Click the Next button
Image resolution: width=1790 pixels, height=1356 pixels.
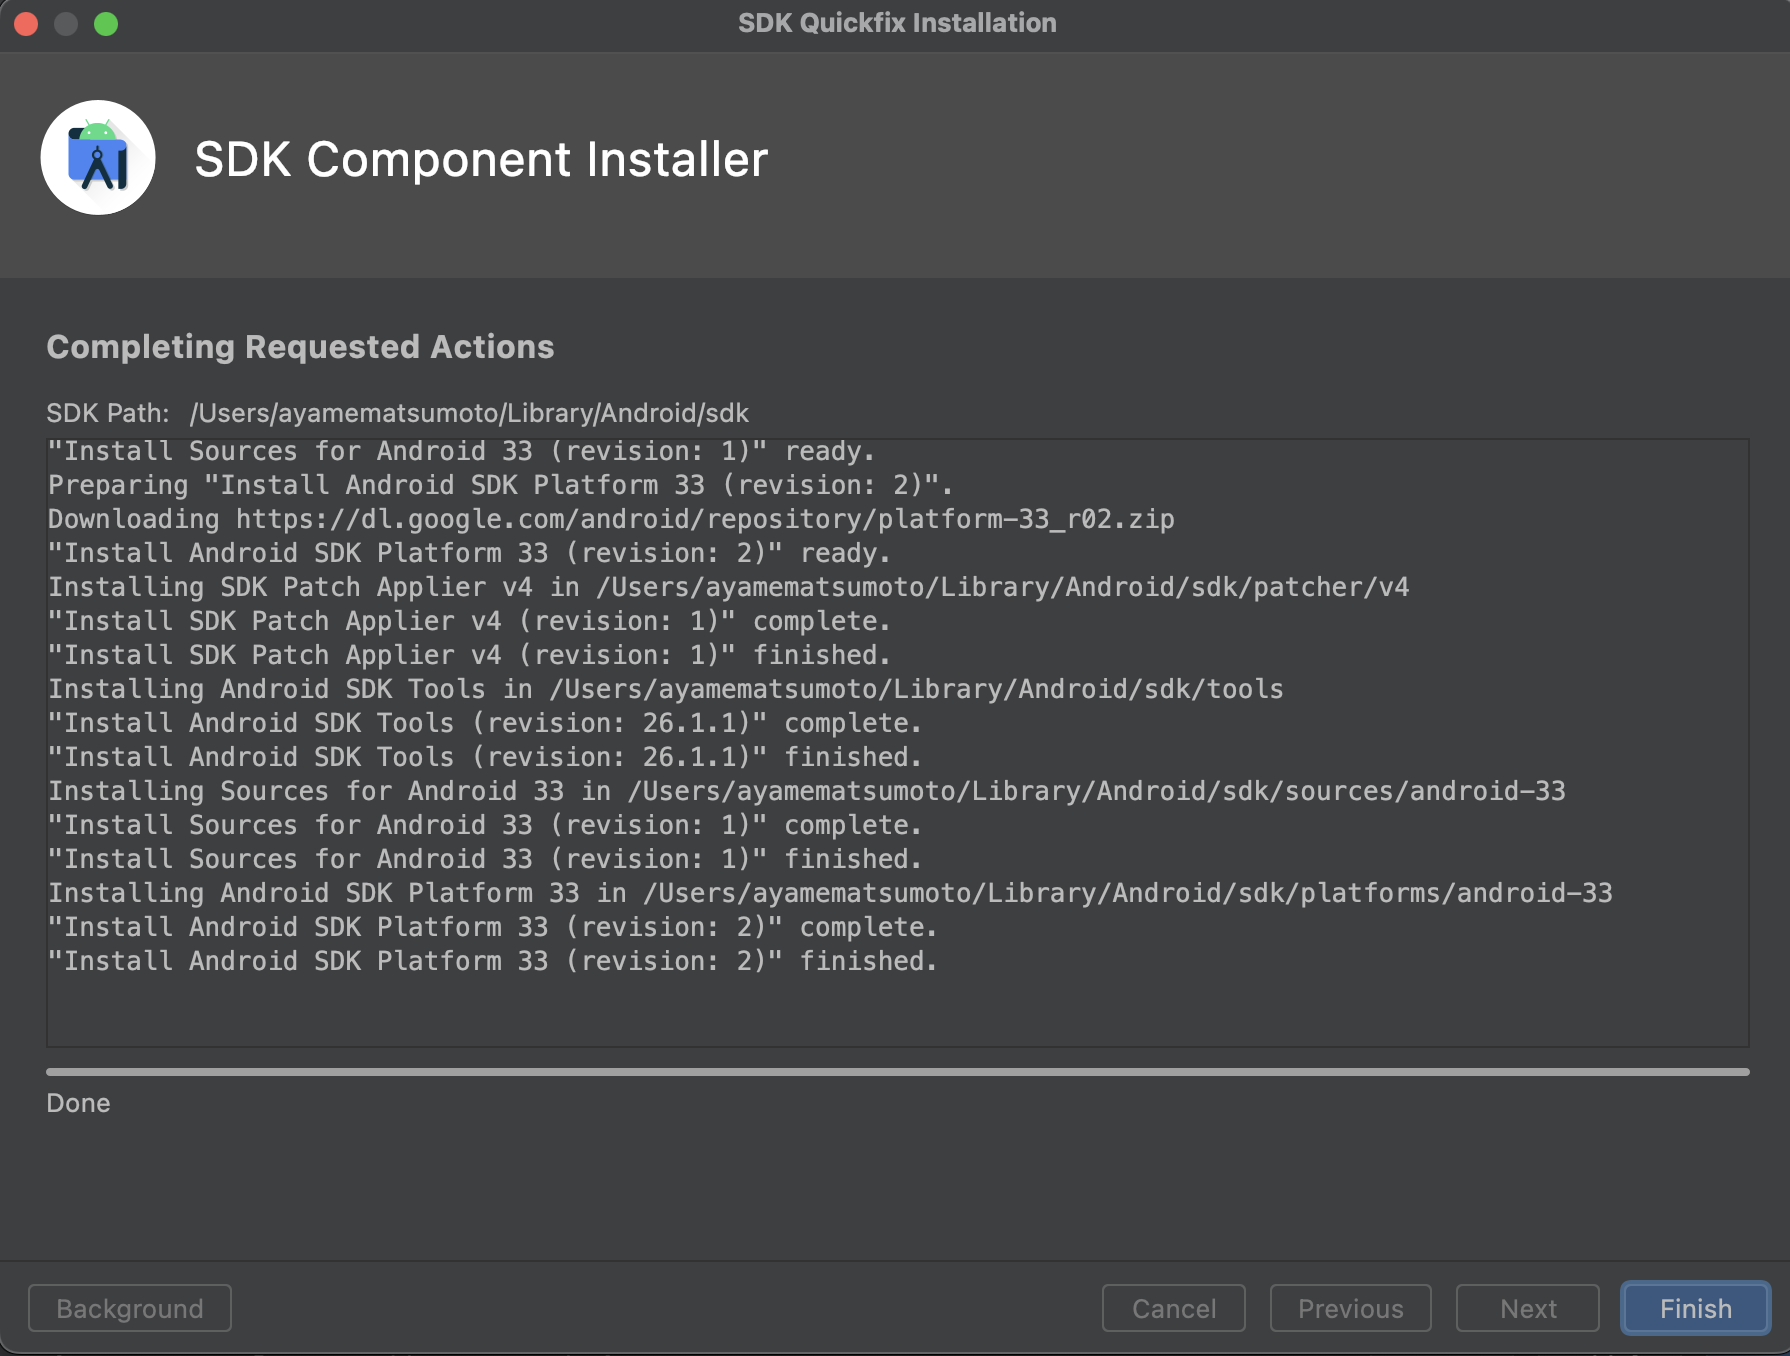(x=1527, y=1308)
